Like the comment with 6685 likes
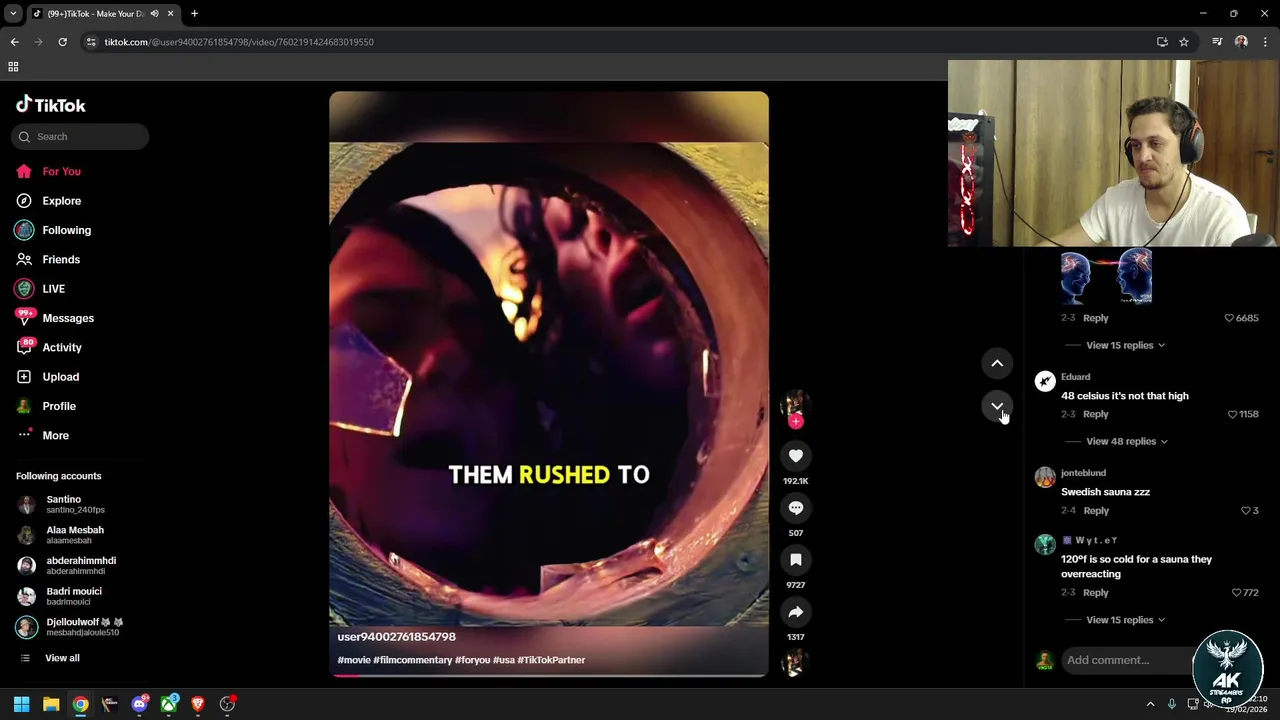This screenshot has height=720, width=1280. (1229, 318)
